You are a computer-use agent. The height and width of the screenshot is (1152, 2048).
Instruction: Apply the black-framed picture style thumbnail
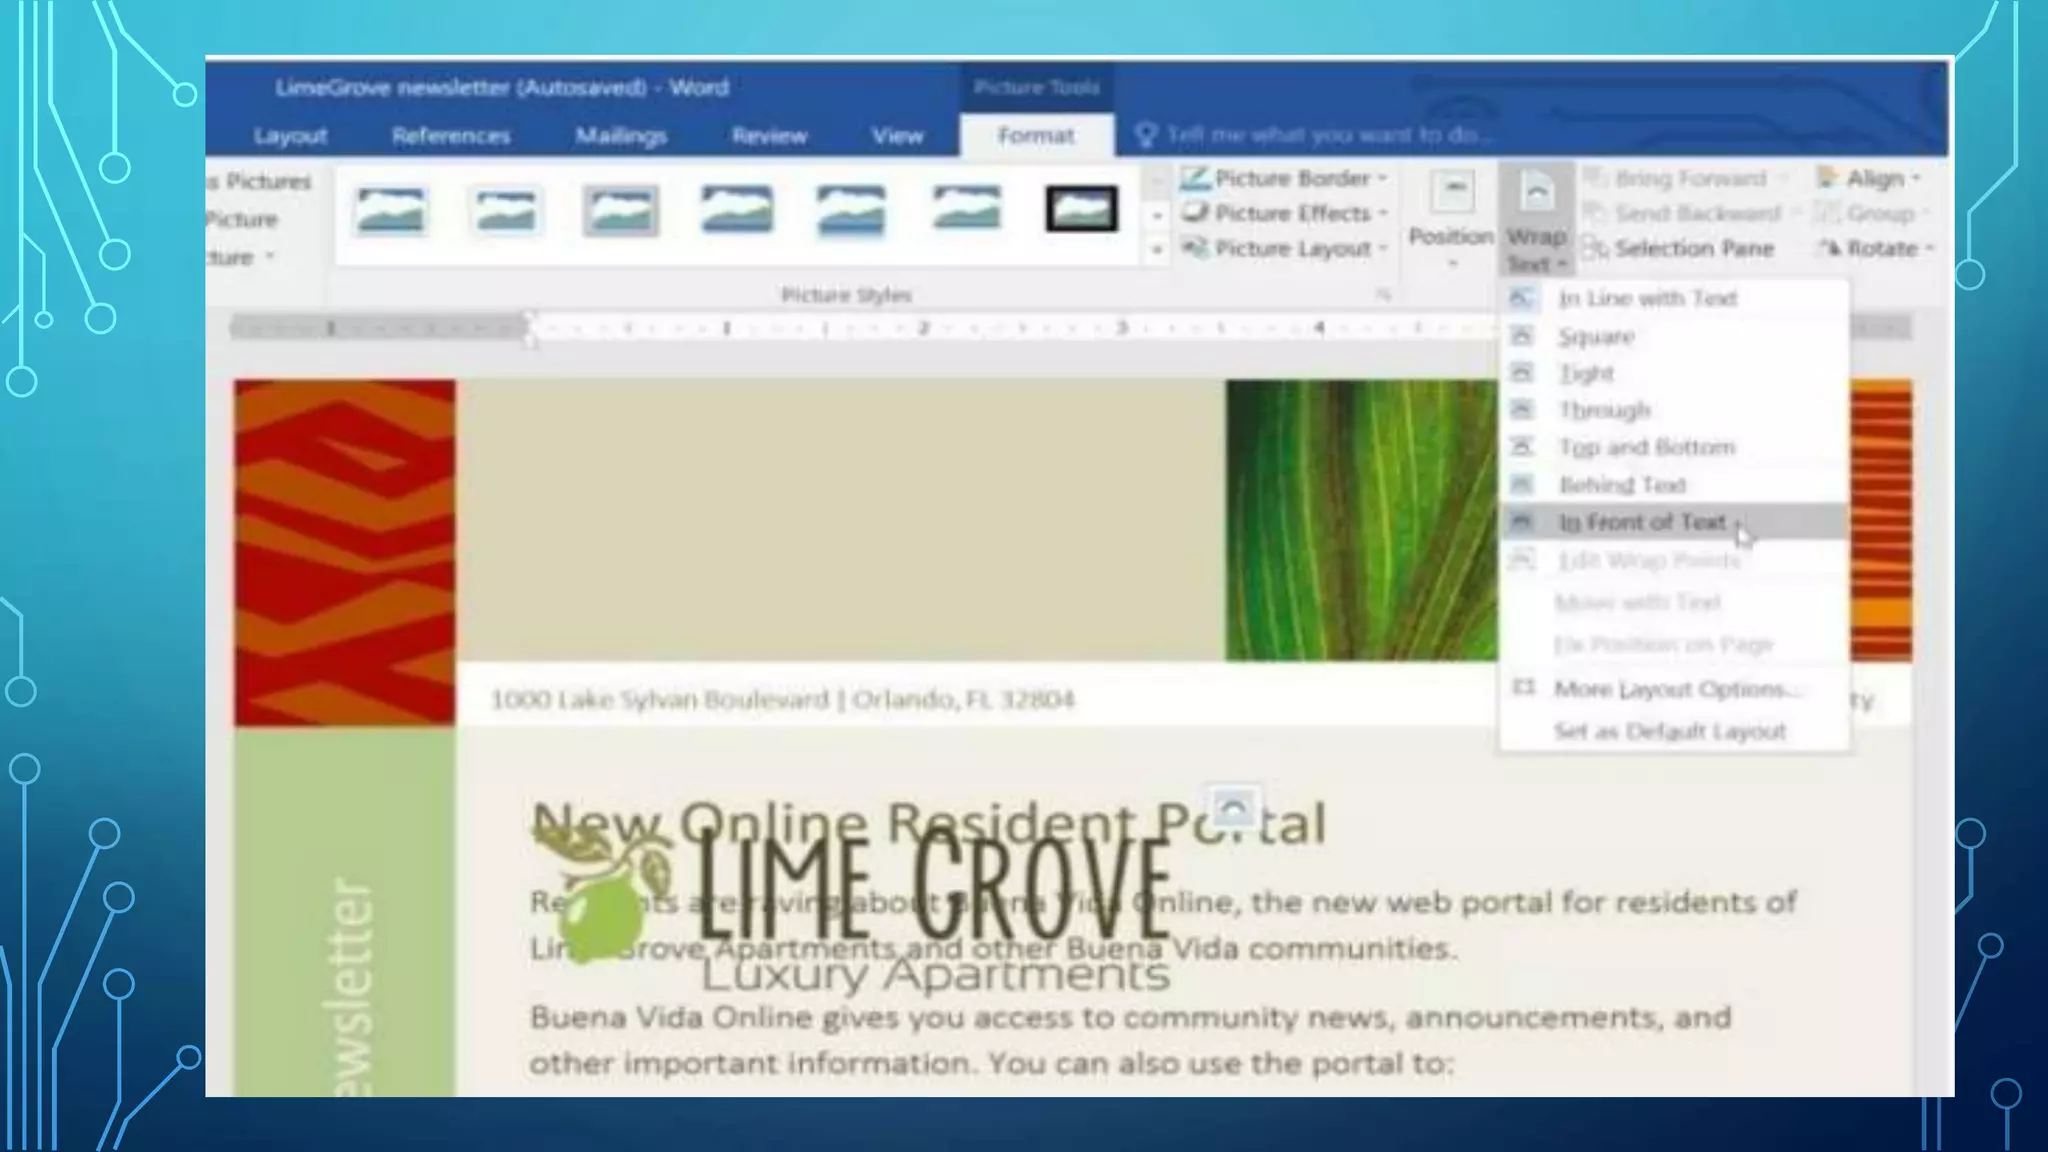pos(1081,210)
